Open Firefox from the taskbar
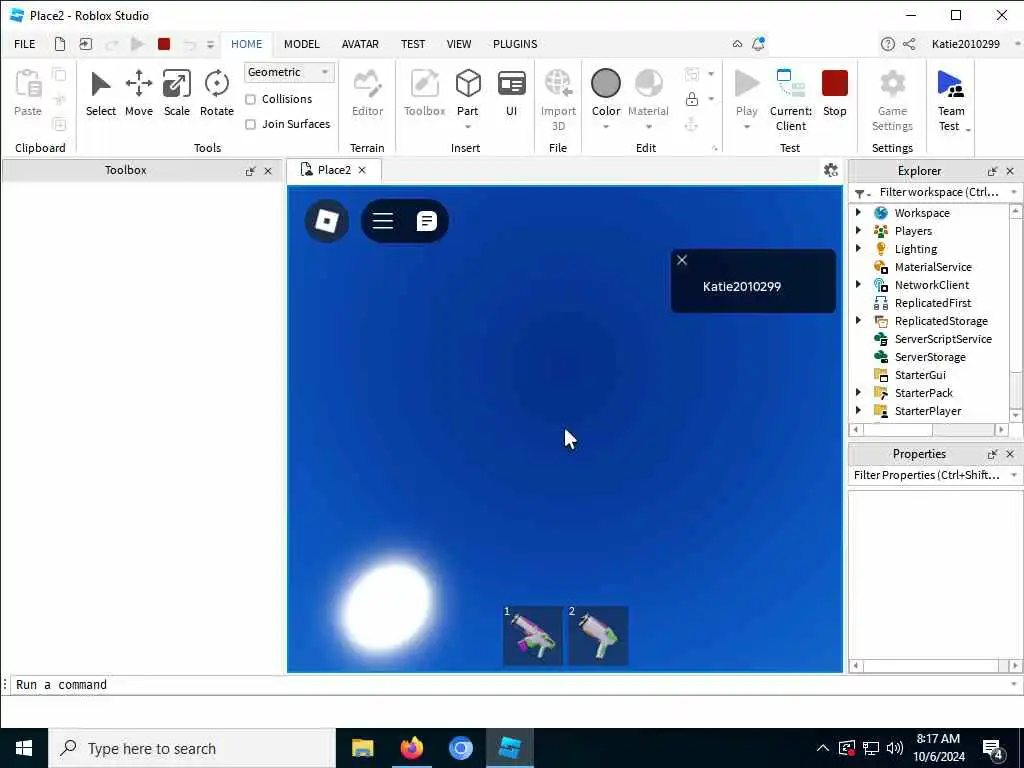 coord(411,748)
